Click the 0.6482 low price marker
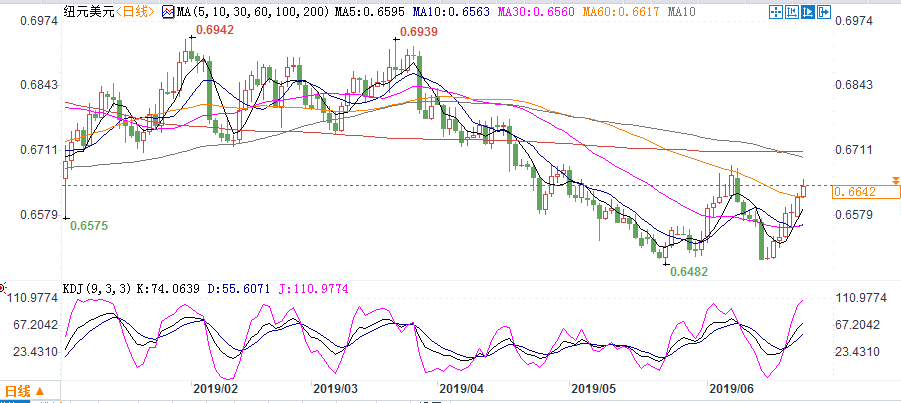The height and width of the screenshot is (403, 901). click(689, 271)
